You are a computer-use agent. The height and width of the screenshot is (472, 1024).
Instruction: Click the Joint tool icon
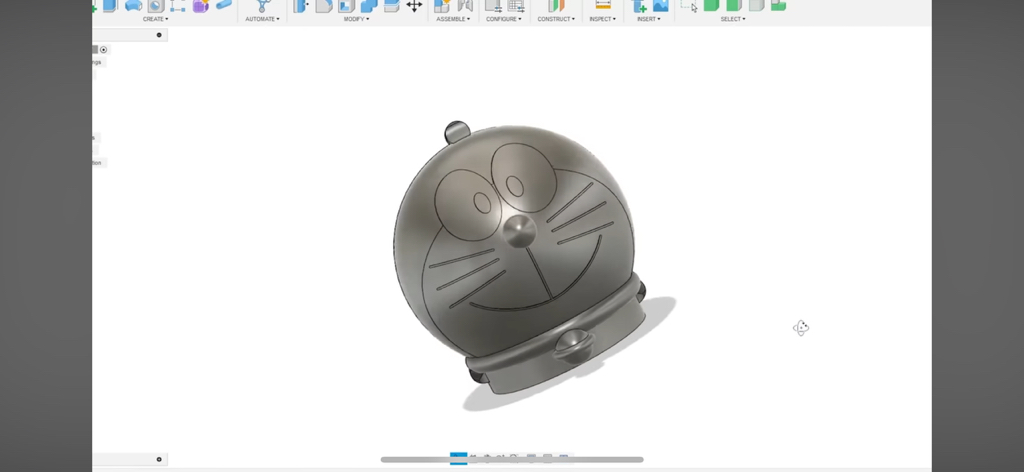tap(465, 6)
